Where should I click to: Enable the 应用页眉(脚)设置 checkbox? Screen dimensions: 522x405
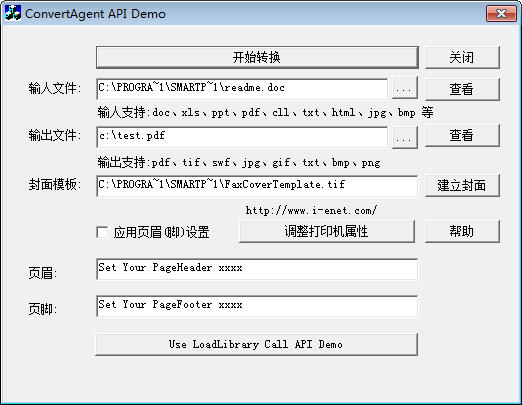[102, 232]
